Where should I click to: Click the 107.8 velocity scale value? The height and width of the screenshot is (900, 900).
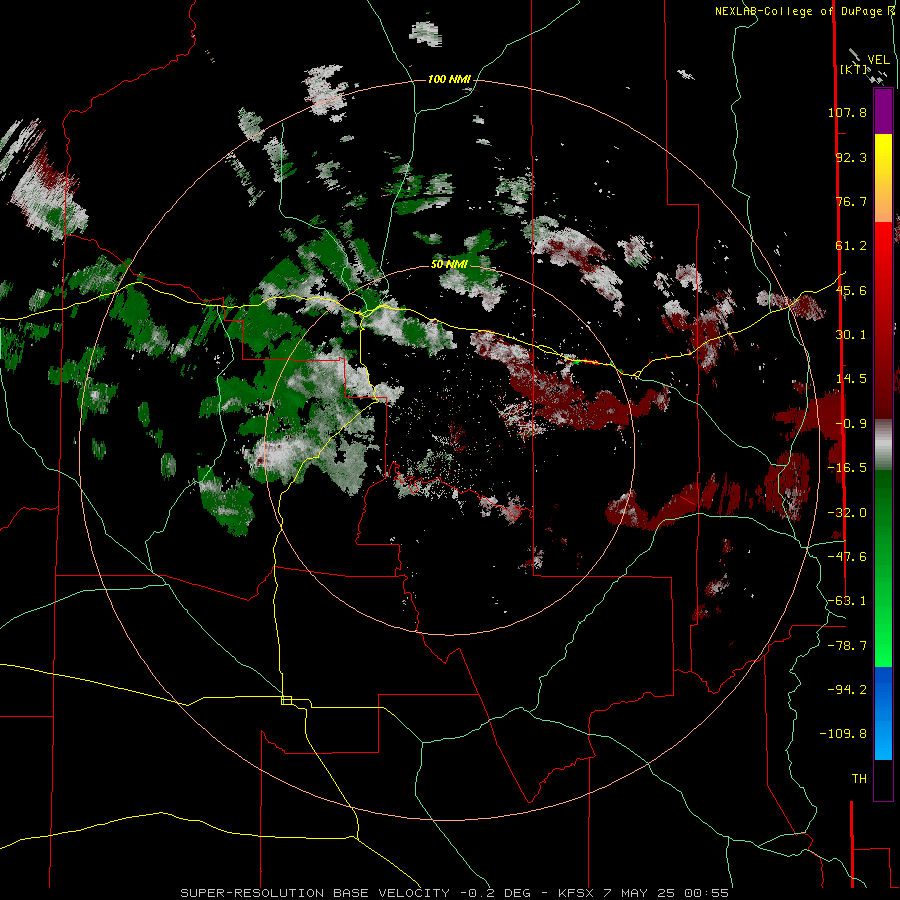tap(847, 112)
